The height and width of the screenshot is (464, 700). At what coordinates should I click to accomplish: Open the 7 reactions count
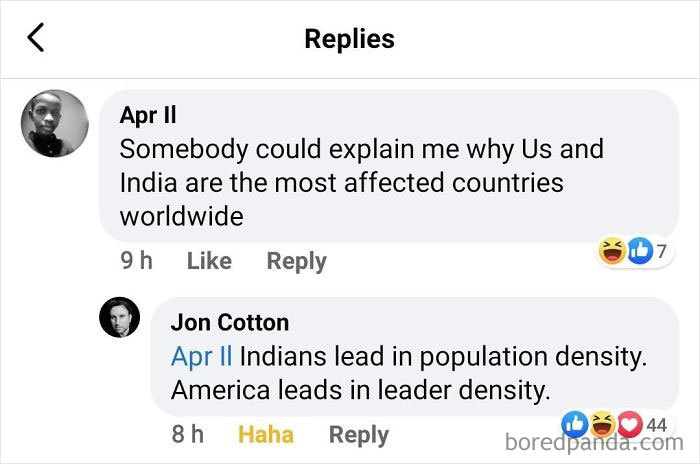(662, 251)
